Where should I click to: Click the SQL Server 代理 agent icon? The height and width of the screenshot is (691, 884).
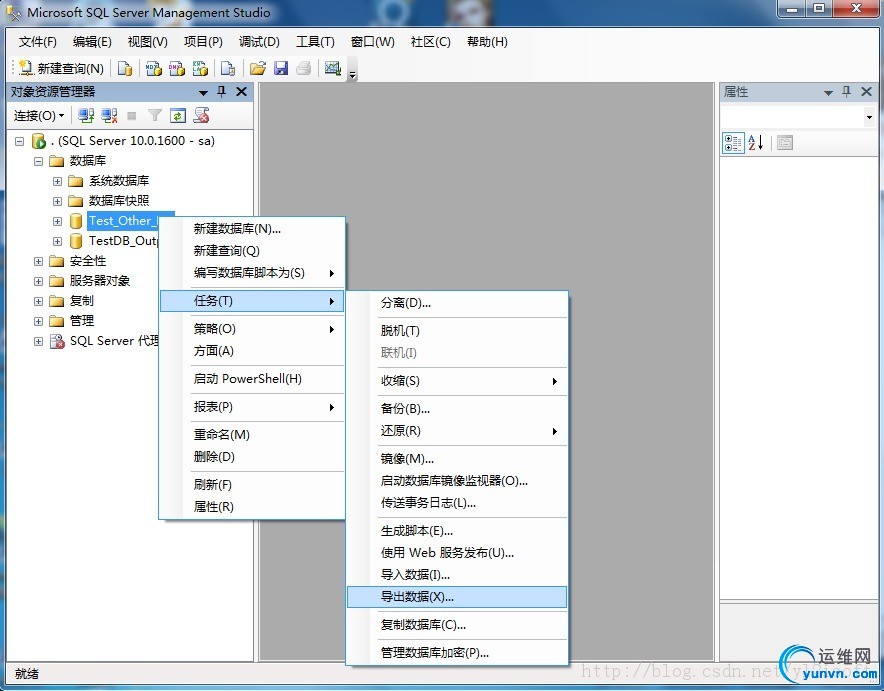pyautogui.click(x=57, y=342)
